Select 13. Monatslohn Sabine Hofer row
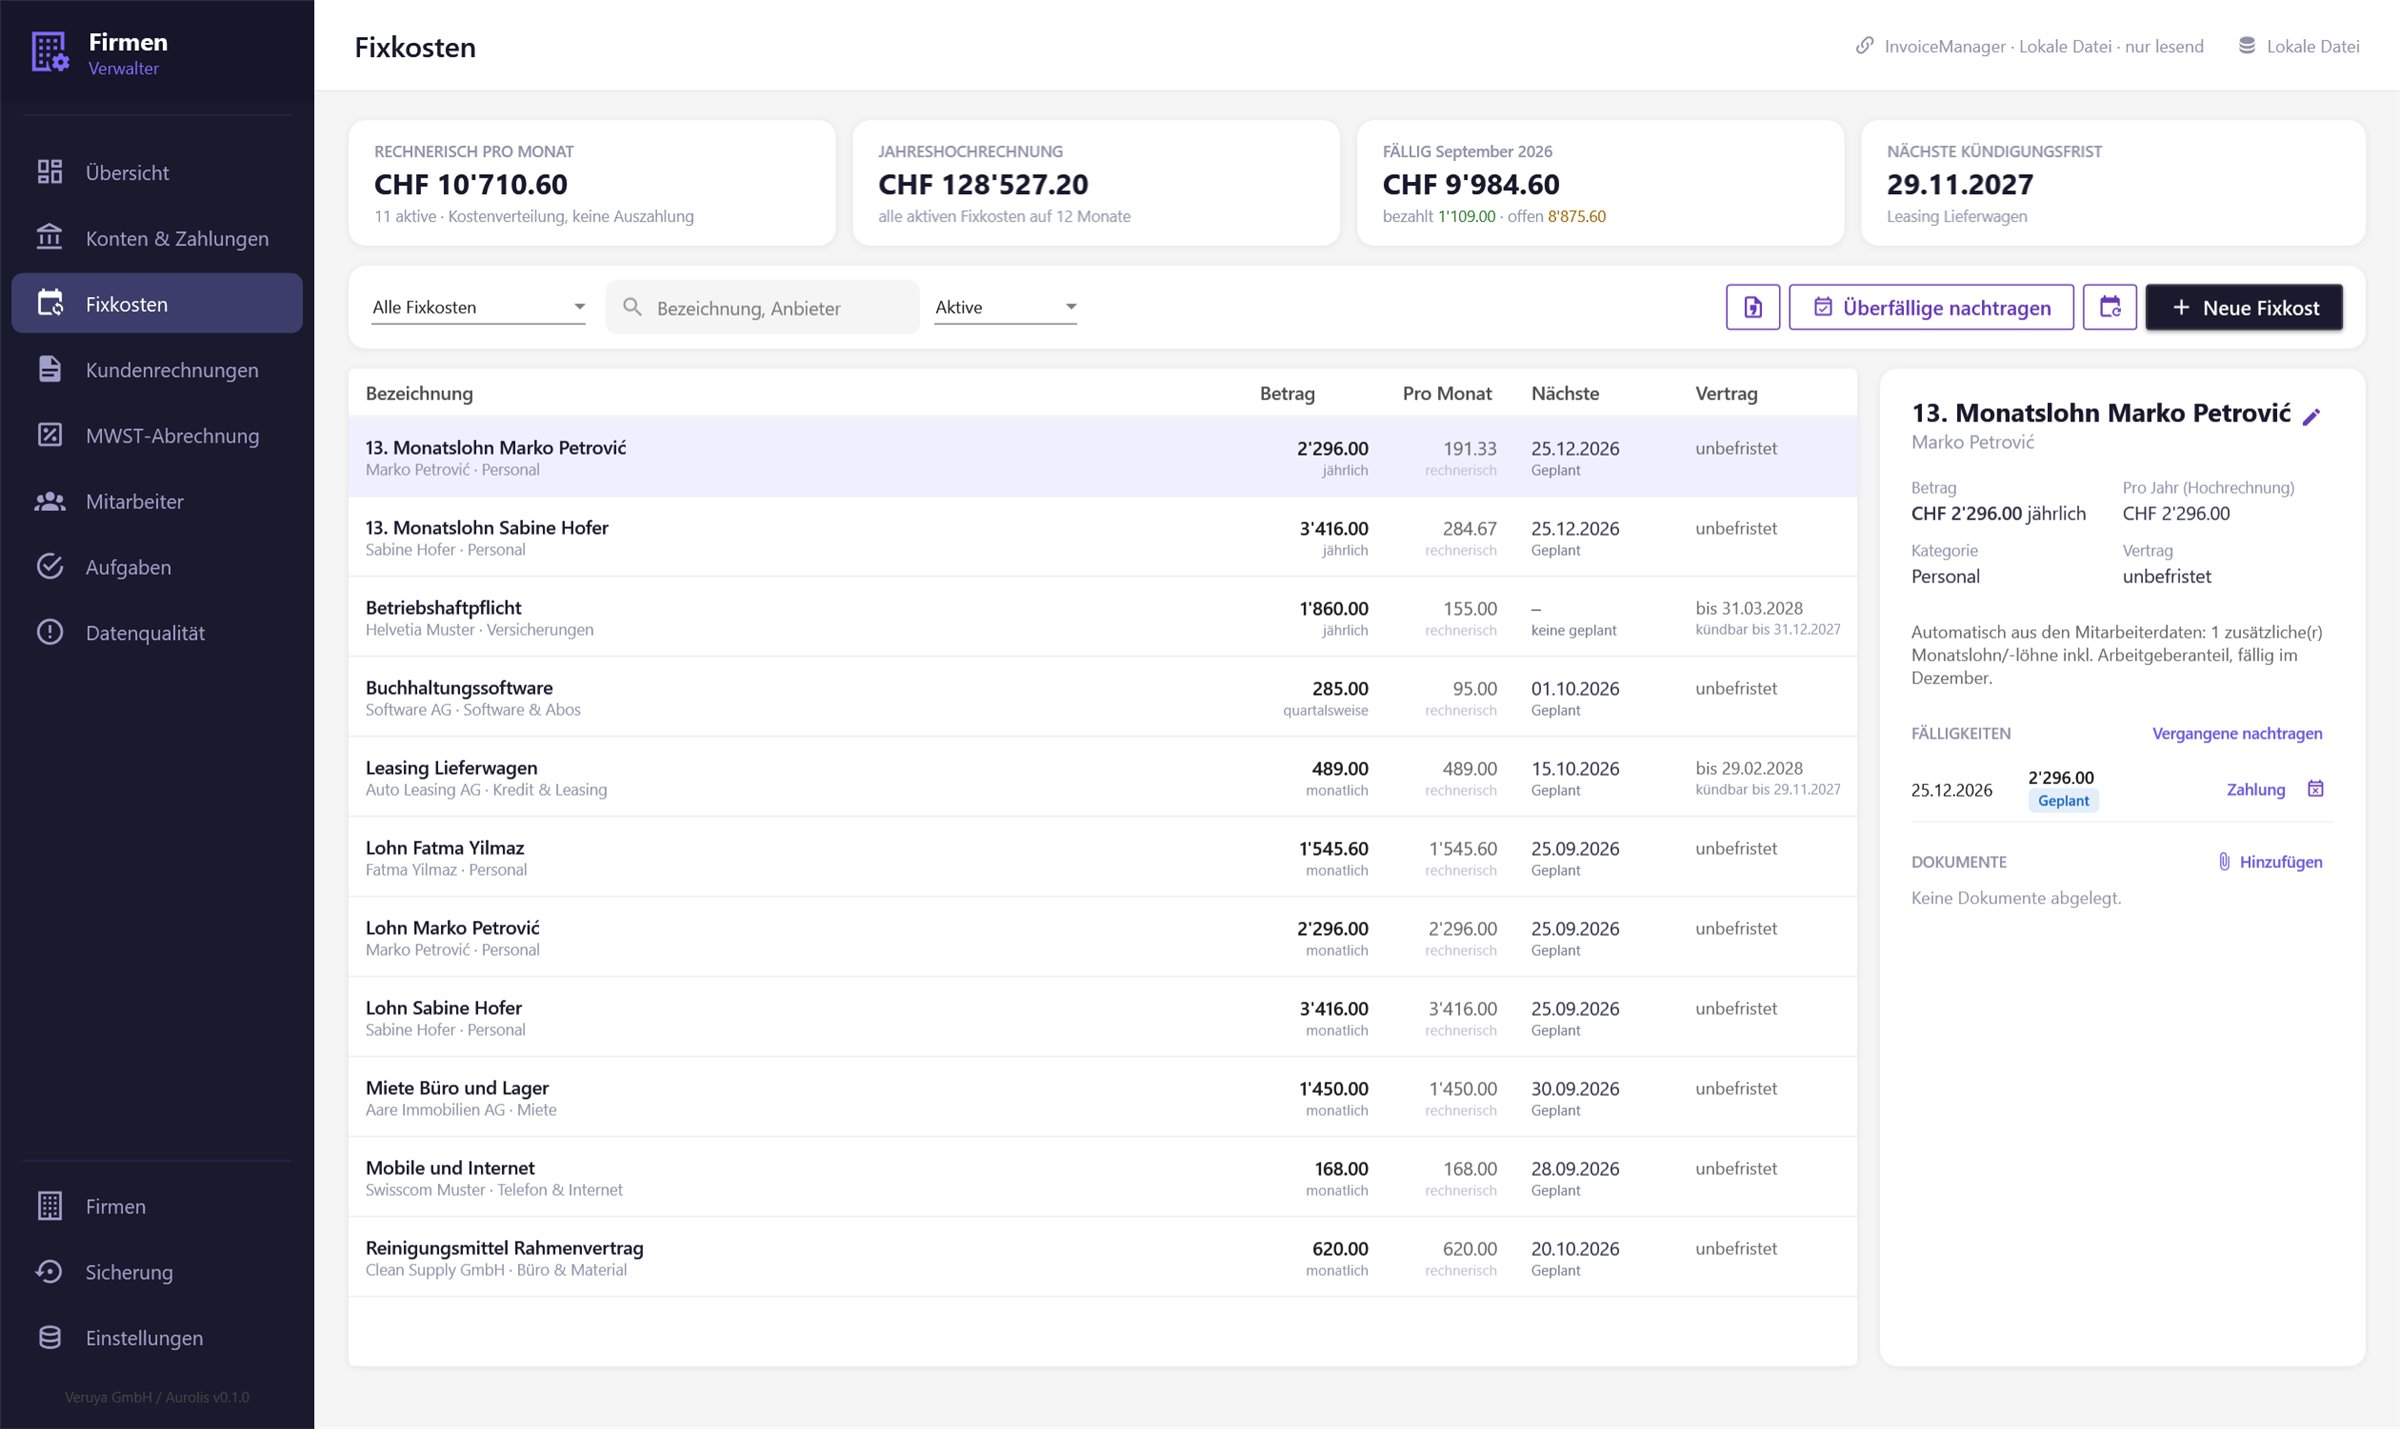 pos(1102,537)
